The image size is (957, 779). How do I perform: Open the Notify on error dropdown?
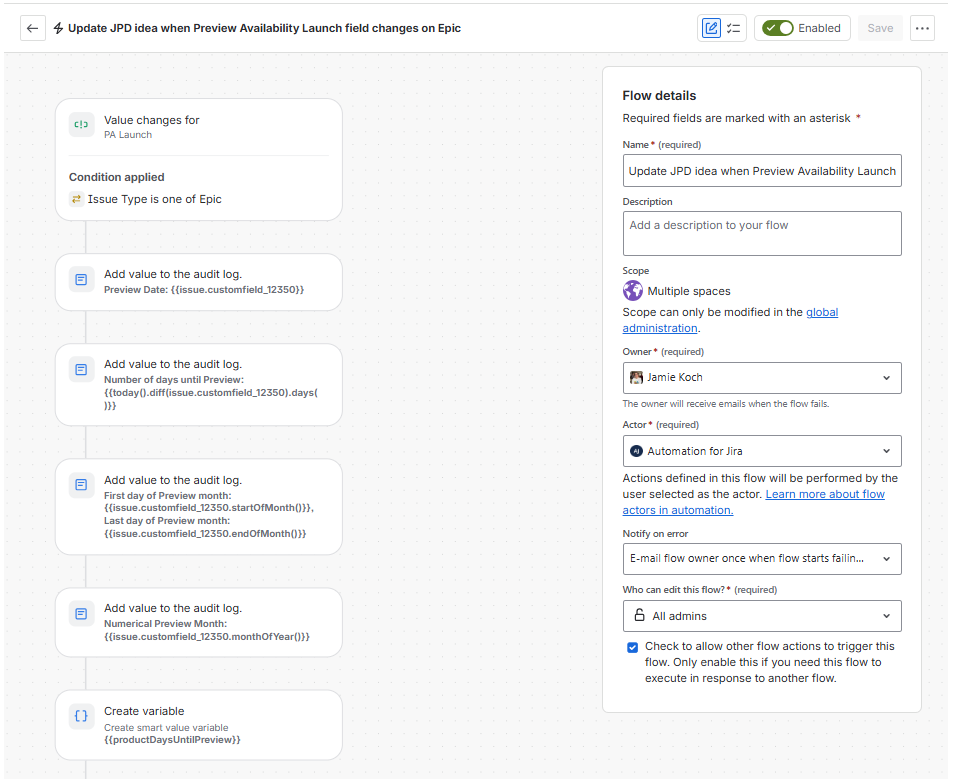762,559
